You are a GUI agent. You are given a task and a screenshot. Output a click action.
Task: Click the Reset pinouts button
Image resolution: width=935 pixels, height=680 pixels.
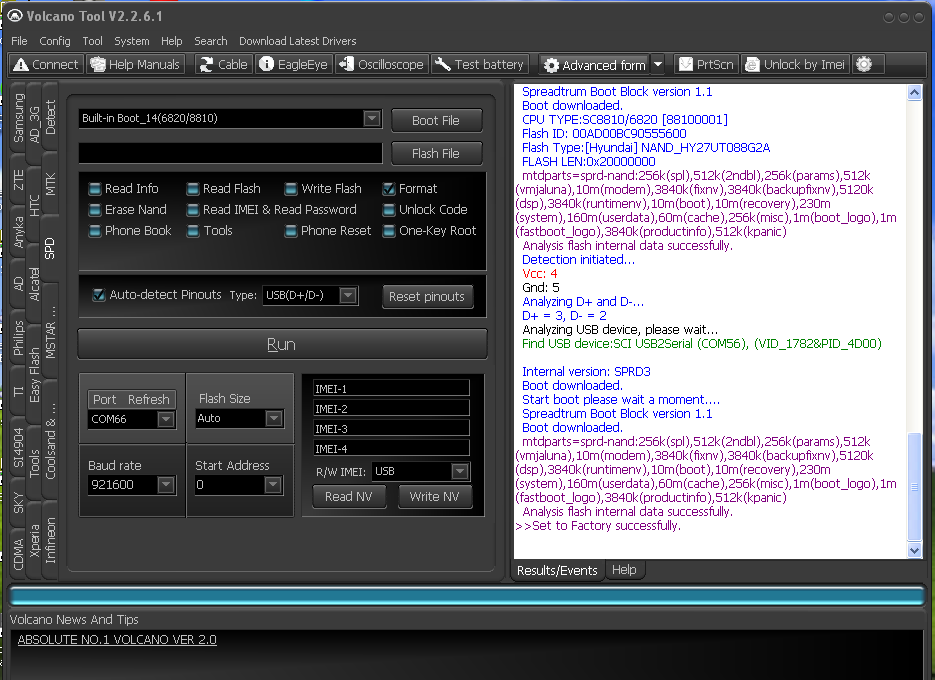coord(427,296)
